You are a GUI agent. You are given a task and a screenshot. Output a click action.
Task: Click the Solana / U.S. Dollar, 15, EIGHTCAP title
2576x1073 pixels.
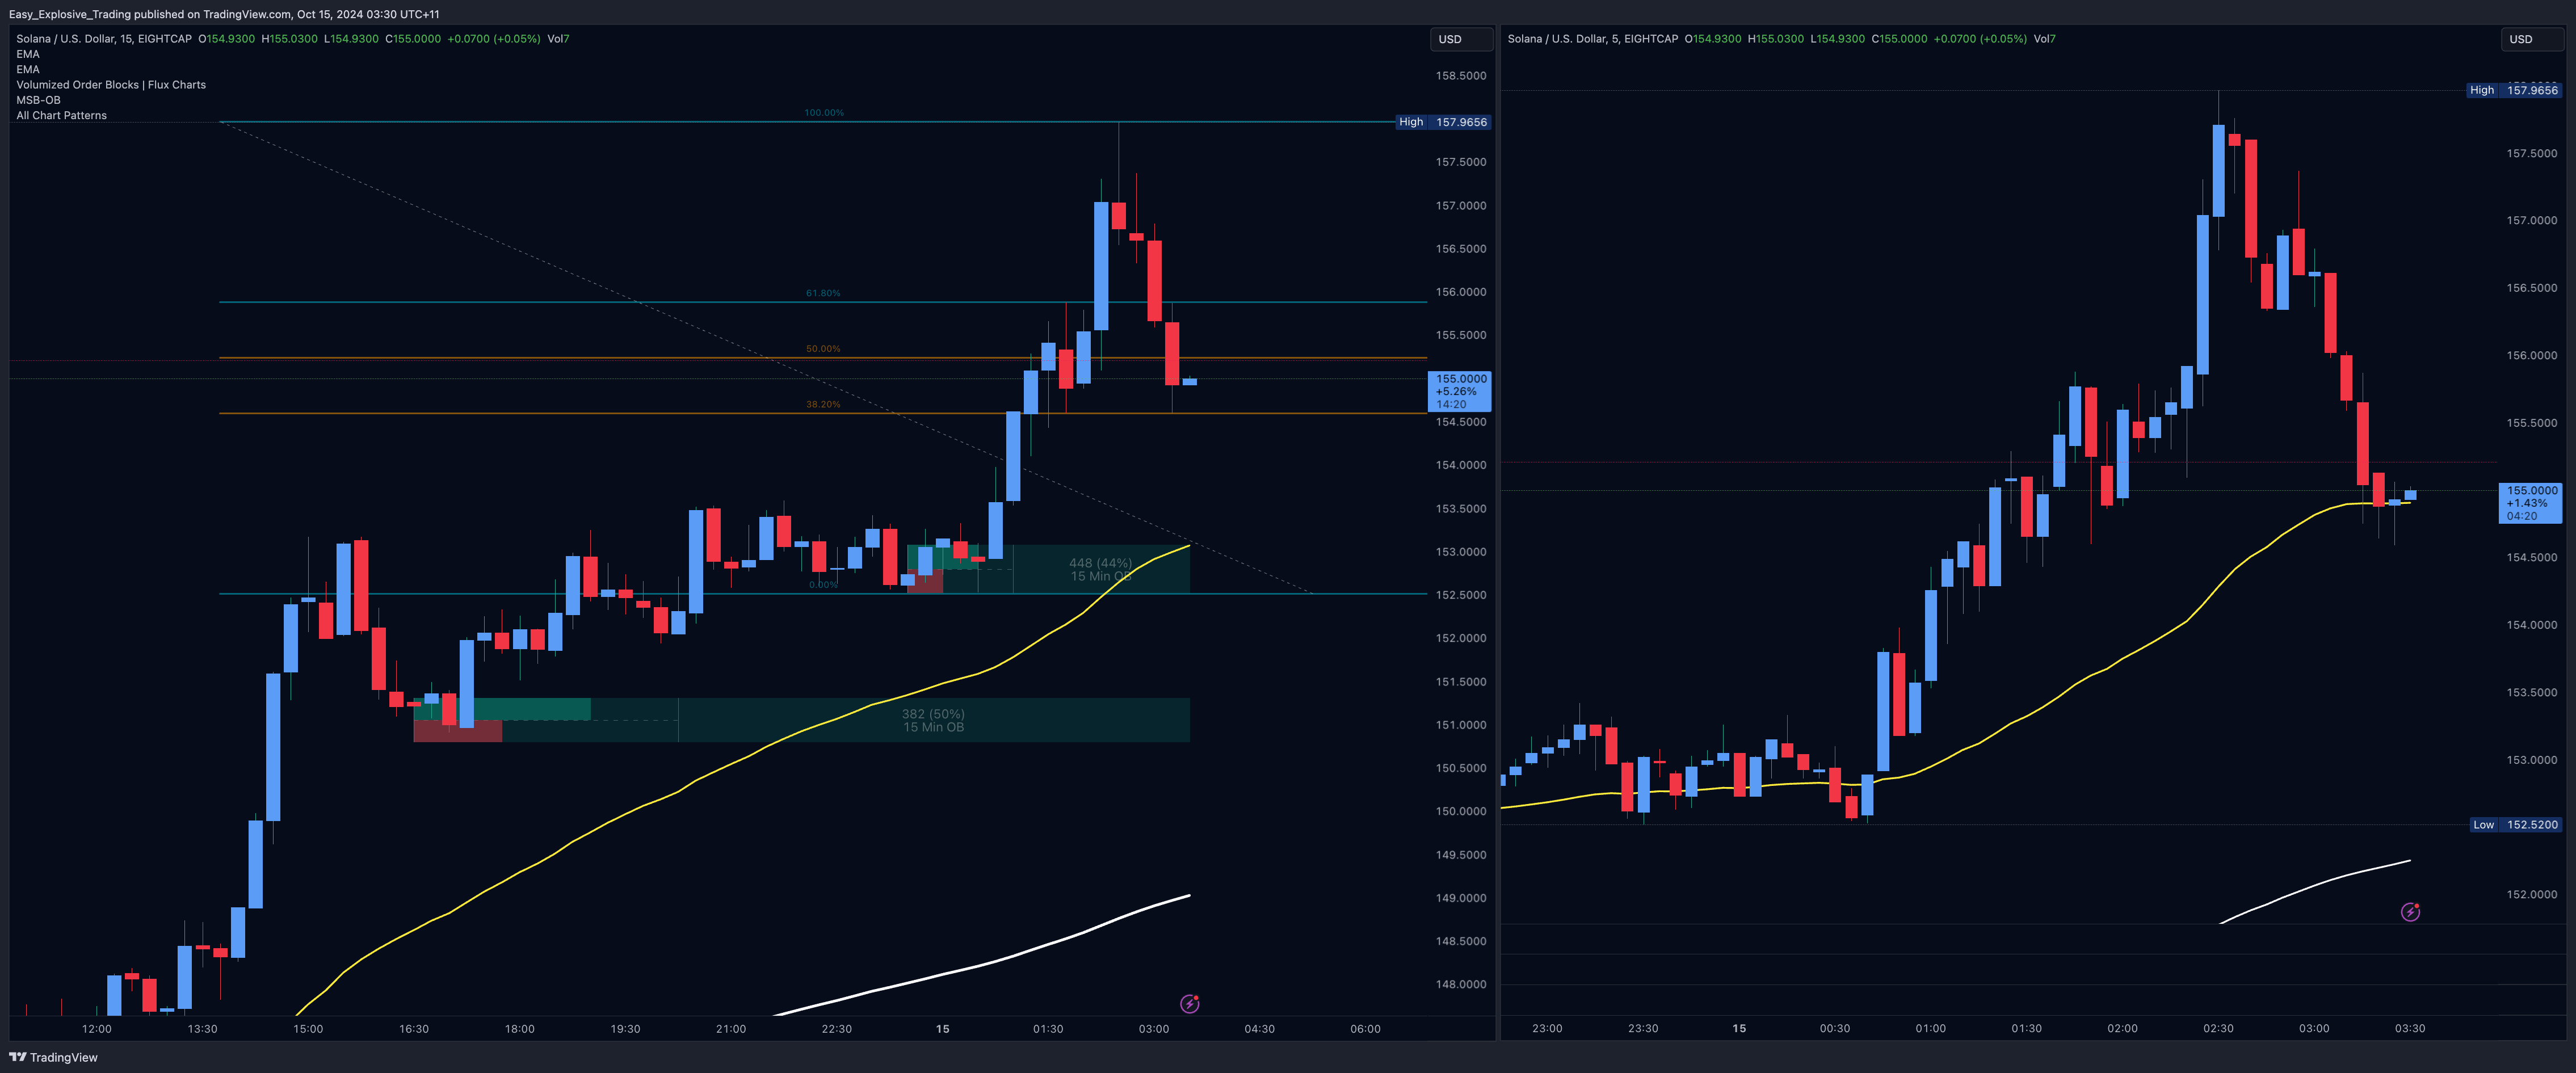click(x=104, y=39)
